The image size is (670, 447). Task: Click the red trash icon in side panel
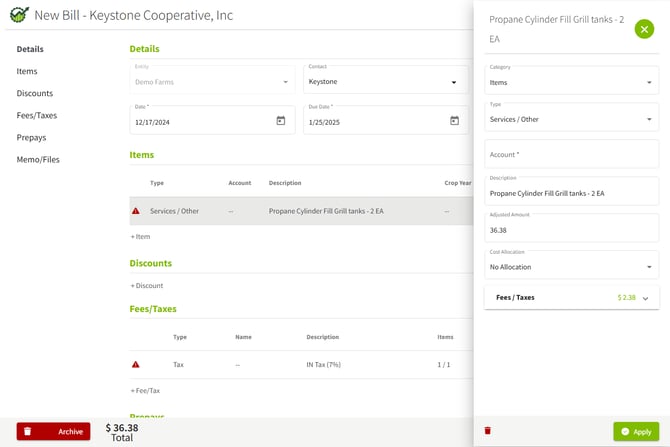(x=488, y=431)
